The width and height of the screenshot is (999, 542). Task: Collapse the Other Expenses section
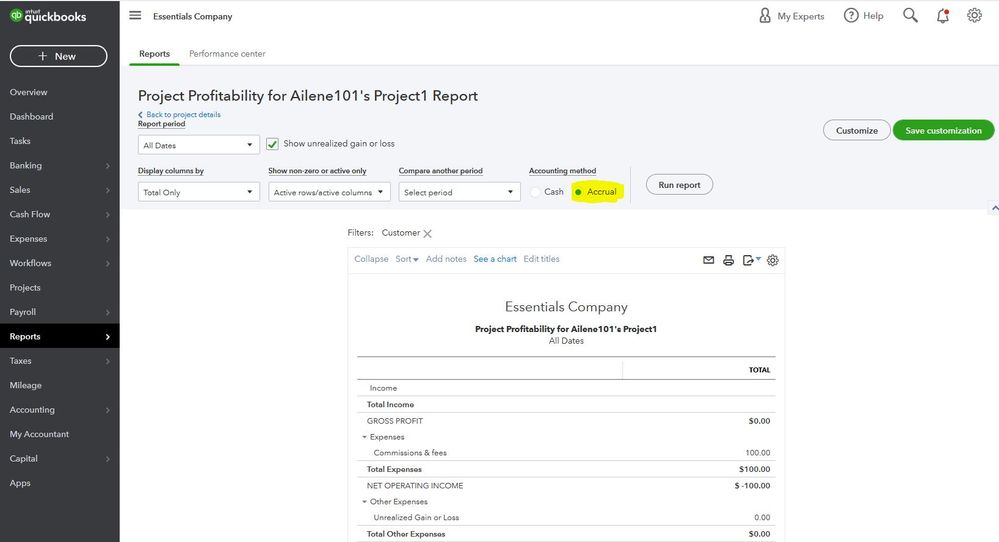tap(364, 502)
